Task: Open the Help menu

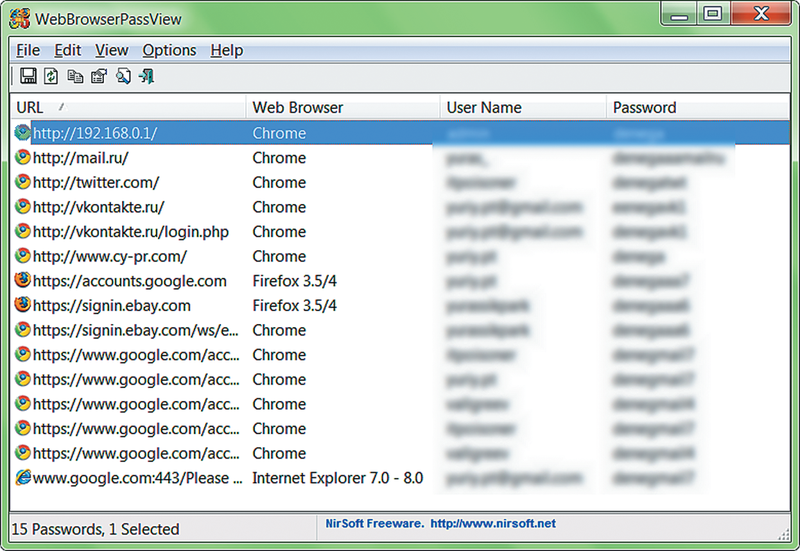Action: click(227, 50)
